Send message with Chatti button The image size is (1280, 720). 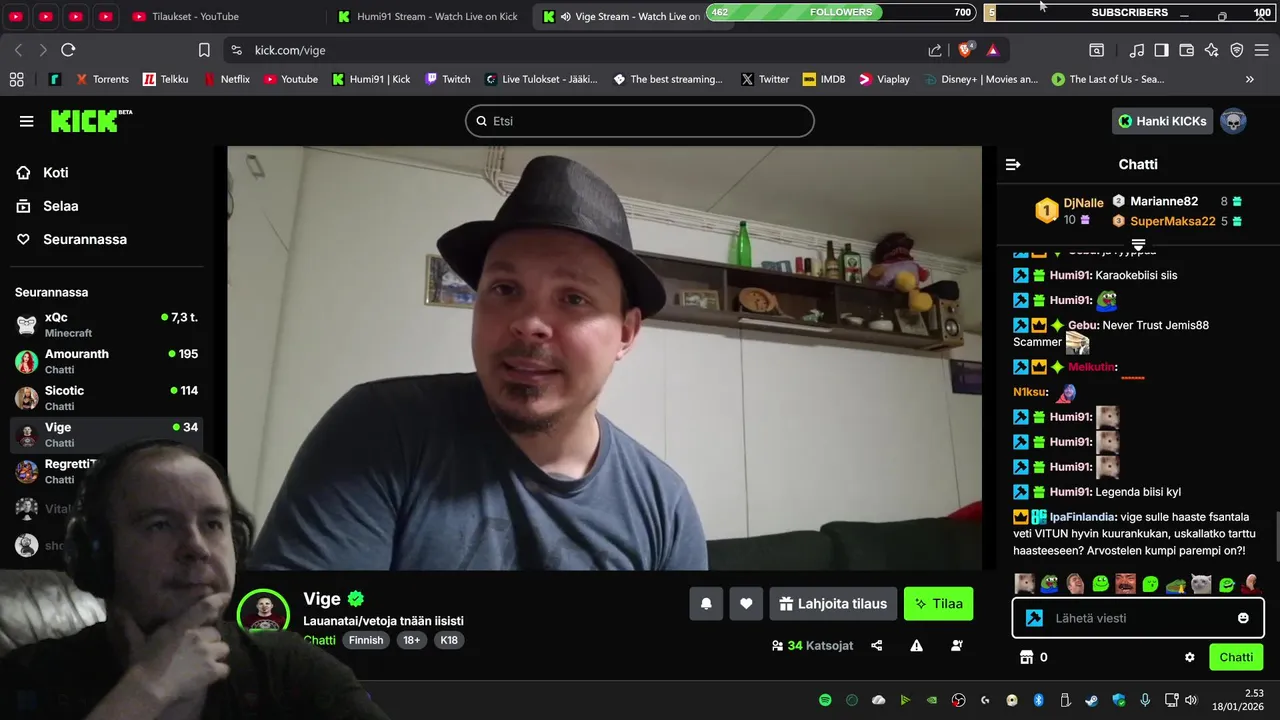1235,657
